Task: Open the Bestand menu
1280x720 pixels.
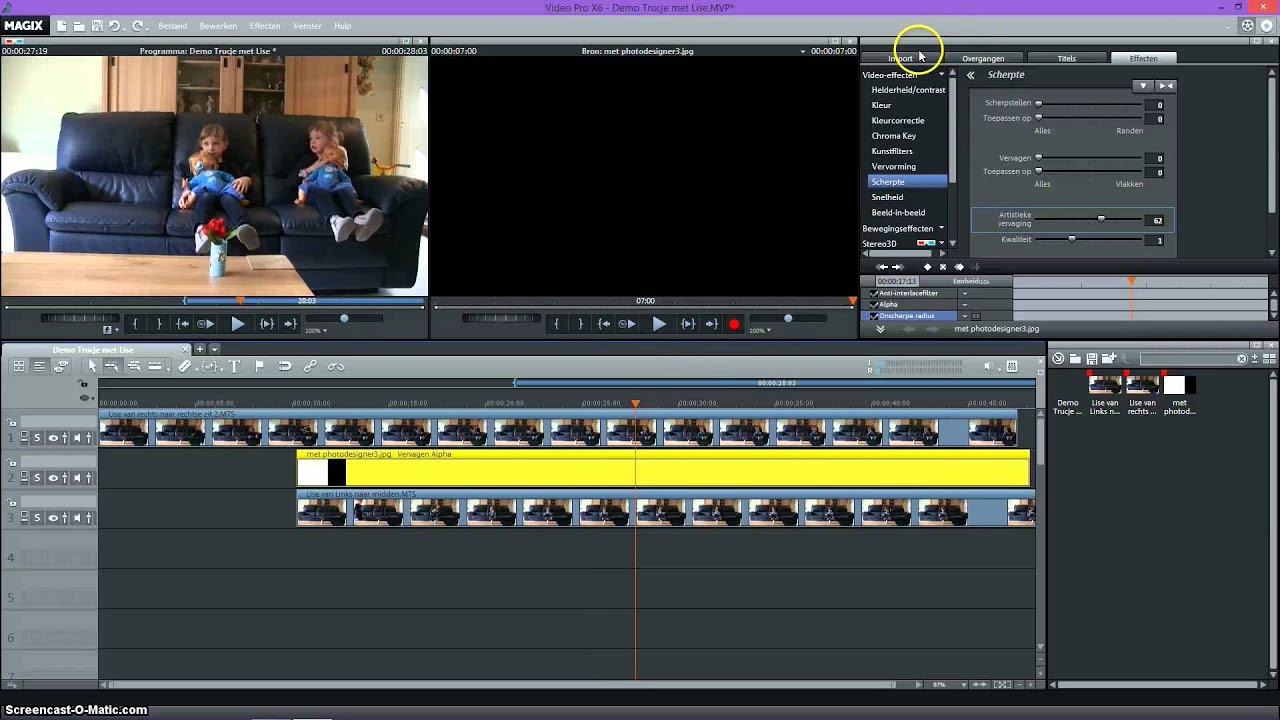Action: [173, 26]
